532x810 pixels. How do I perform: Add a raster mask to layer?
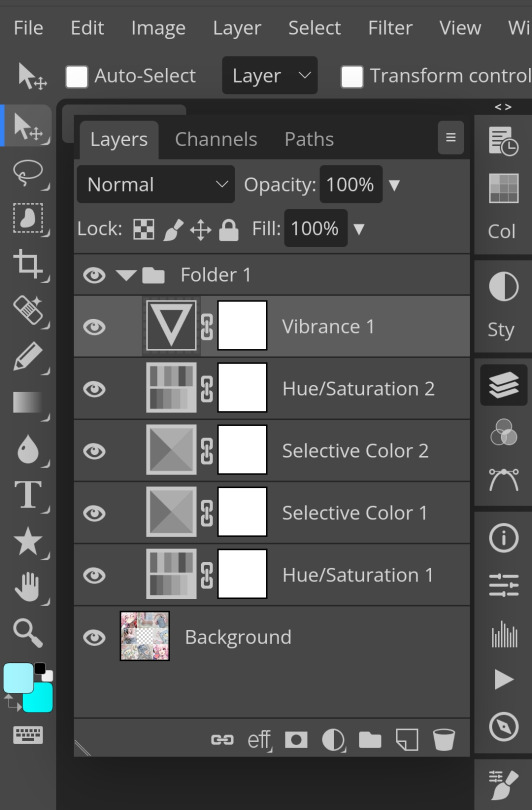click(296, 740)
